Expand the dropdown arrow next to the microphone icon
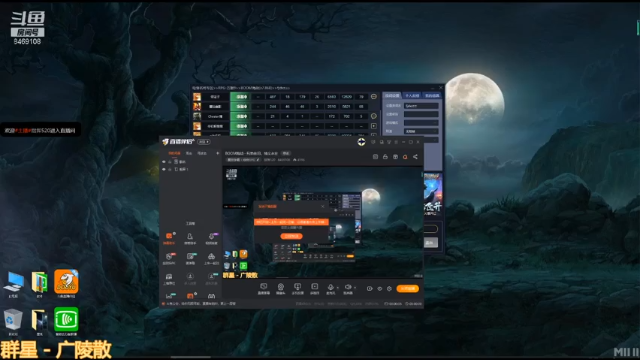640x360 pixels. click(x=338, y=287)
